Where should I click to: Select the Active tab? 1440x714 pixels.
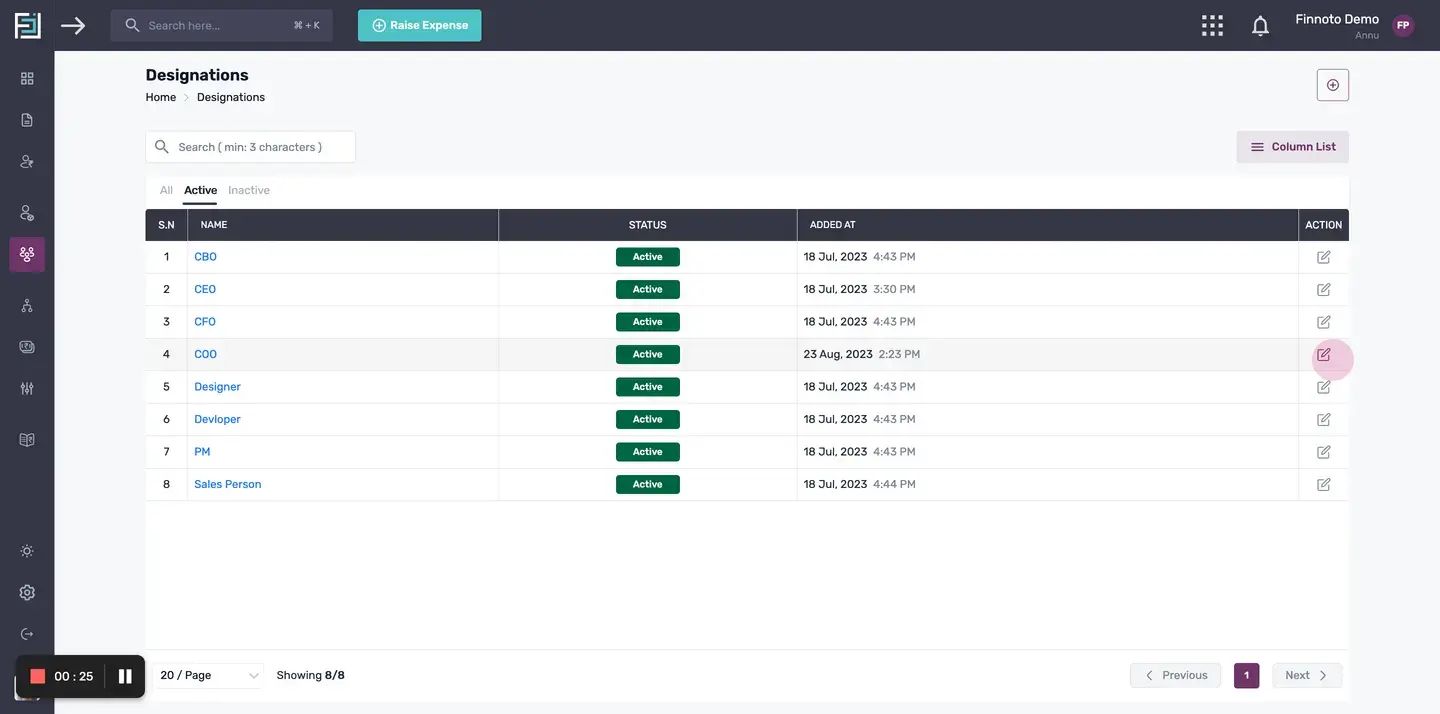200,190
